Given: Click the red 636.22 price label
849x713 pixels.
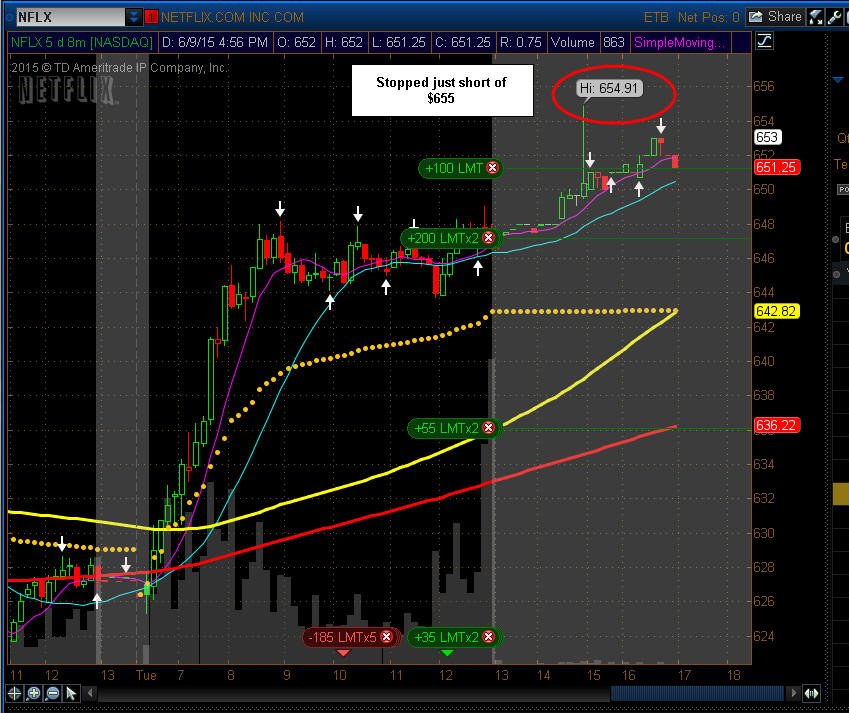Looking at the screenshot, I should (x=776, y=426).
